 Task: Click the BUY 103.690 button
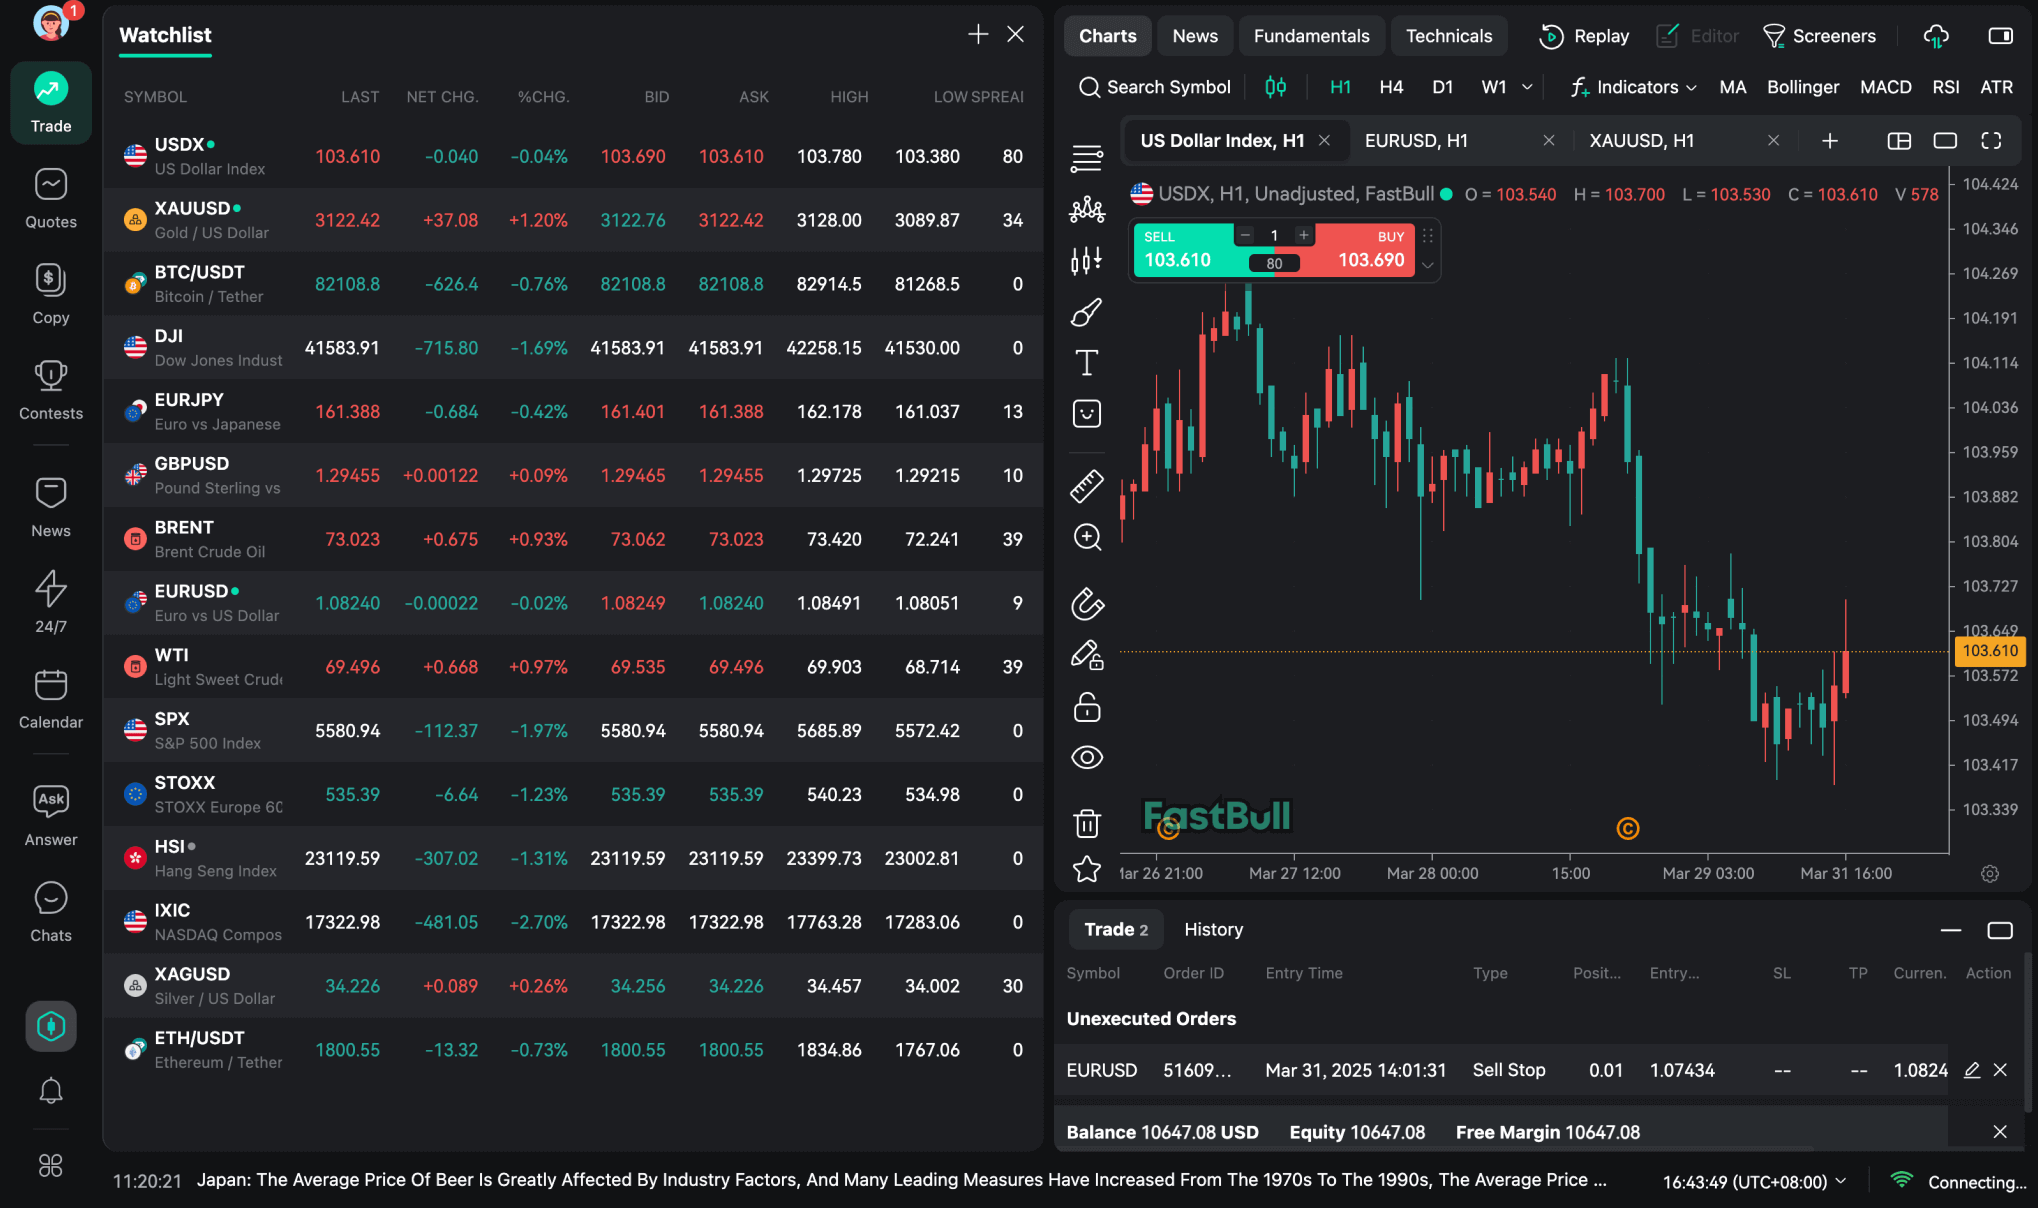pyautogui.click(x=1370, y=250)
